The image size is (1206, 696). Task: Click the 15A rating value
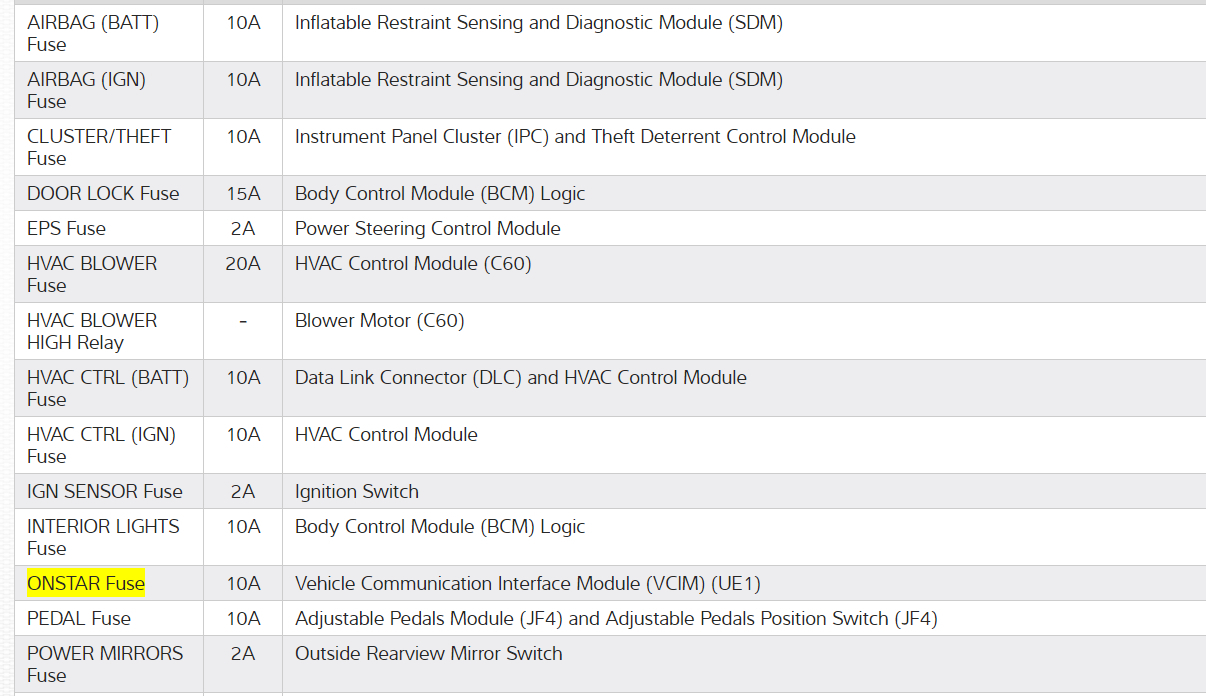click(243, 194)
